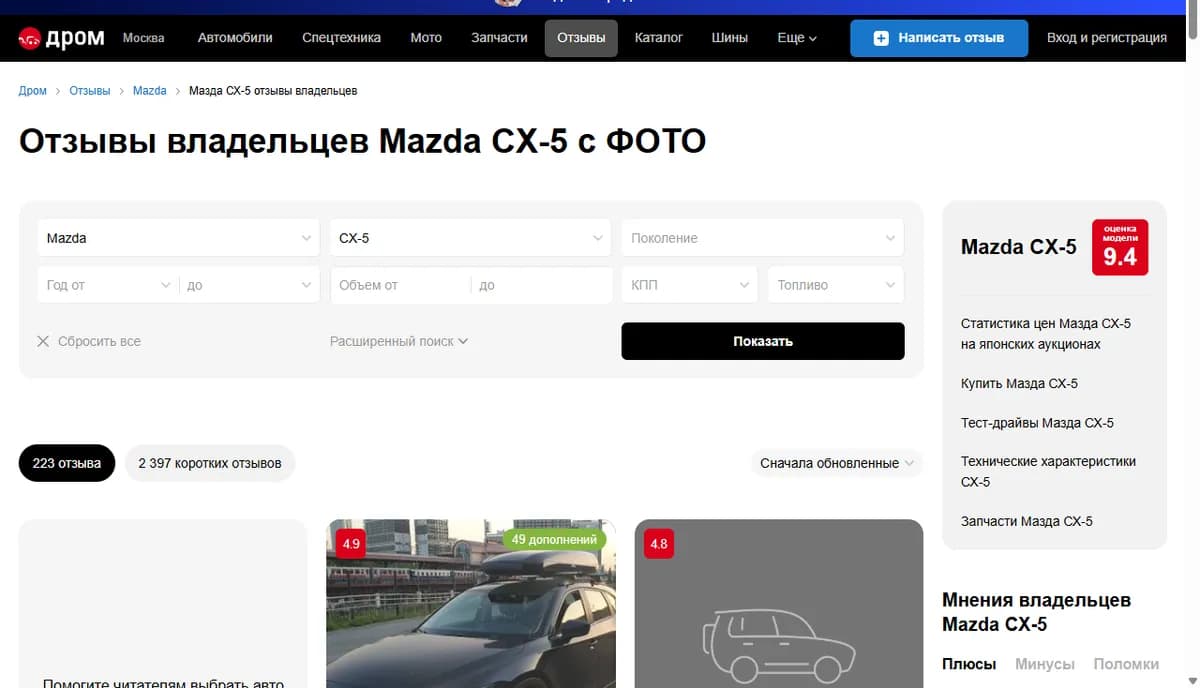Open Вход и регистрация

coord(1107,38)
